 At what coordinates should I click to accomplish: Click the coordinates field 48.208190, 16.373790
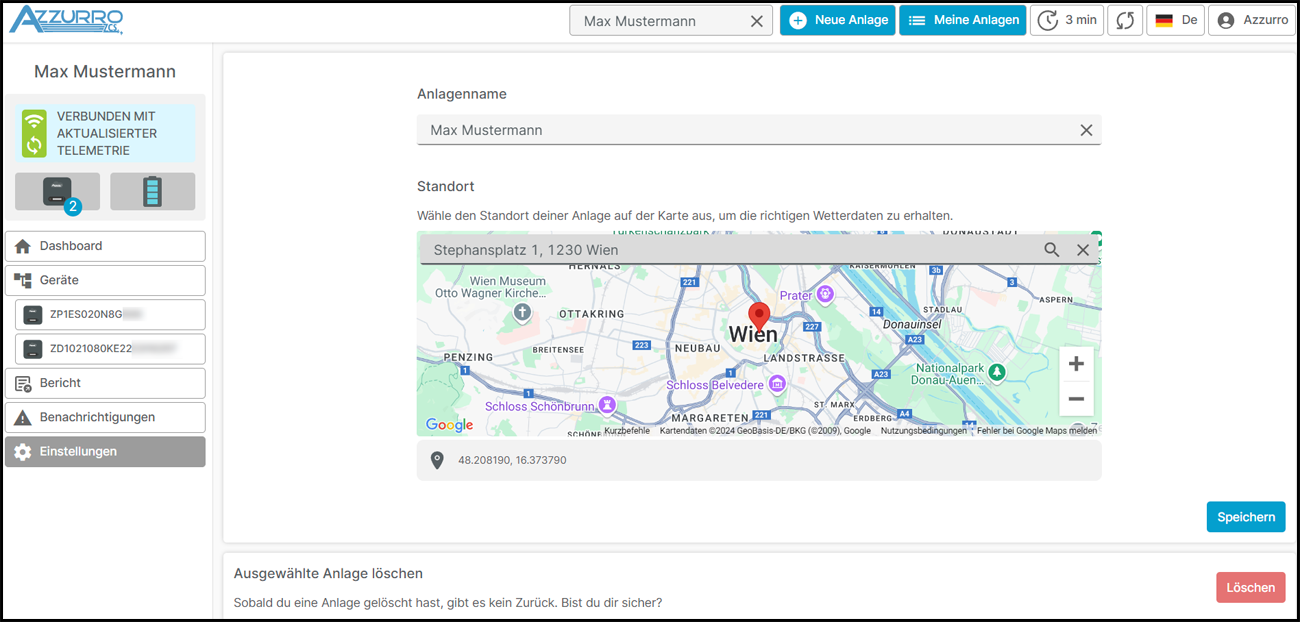click(x=758, y=460)
